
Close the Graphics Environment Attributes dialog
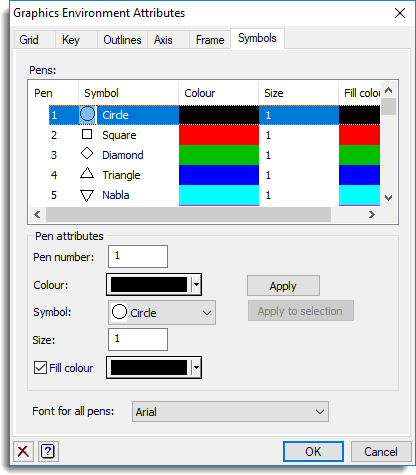click(400, 13)
